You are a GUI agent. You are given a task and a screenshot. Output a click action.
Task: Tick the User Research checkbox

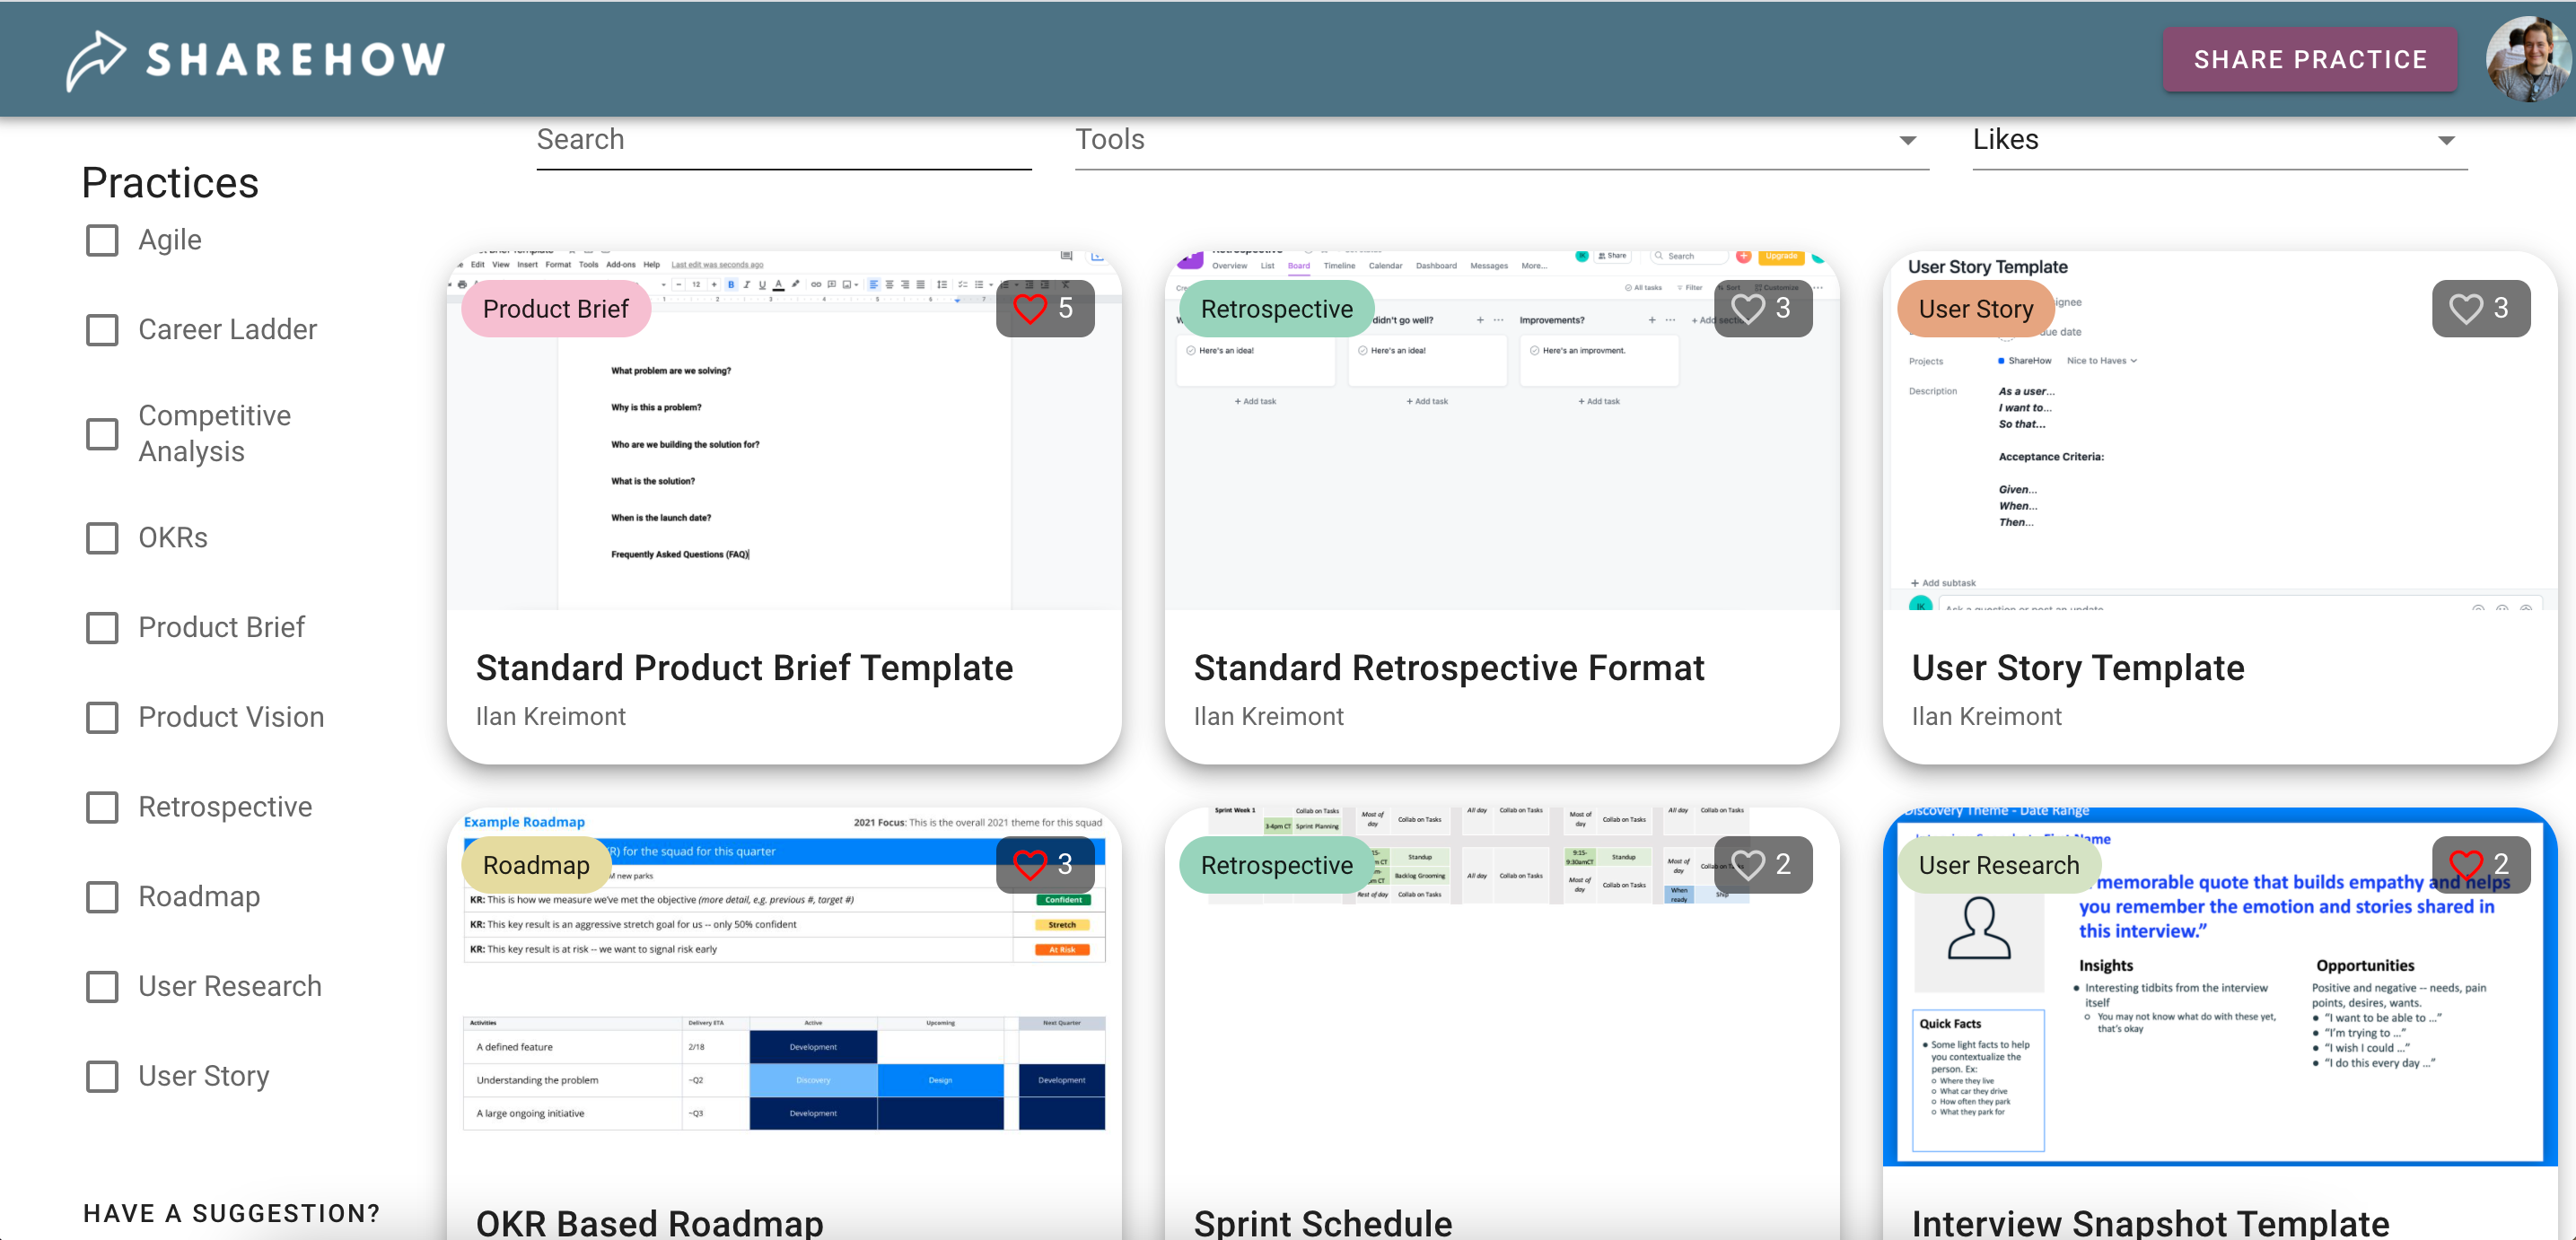click(102, 986)
